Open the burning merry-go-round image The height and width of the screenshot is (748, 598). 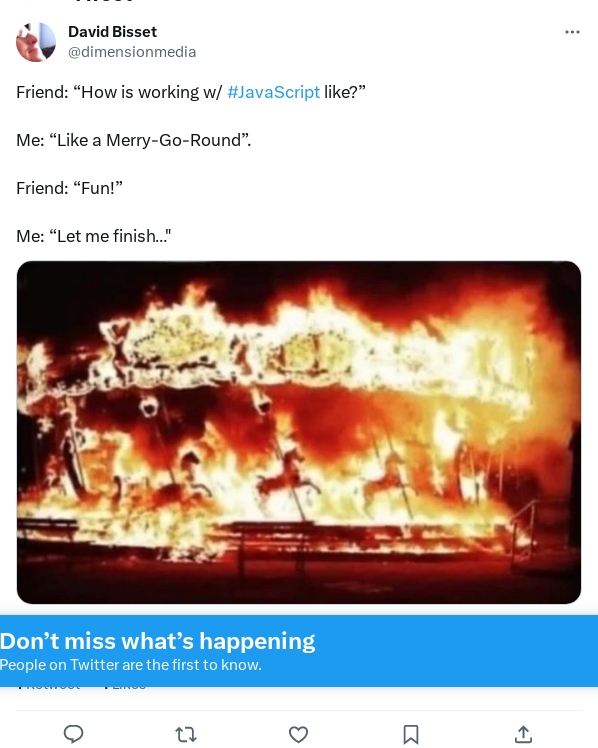(x=299, y=432)
